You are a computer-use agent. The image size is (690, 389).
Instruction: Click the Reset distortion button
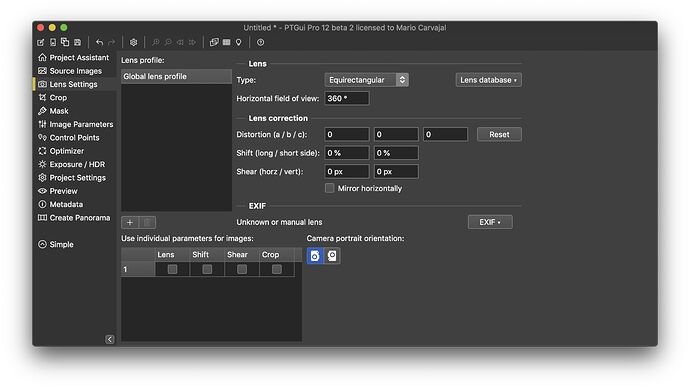499,135
